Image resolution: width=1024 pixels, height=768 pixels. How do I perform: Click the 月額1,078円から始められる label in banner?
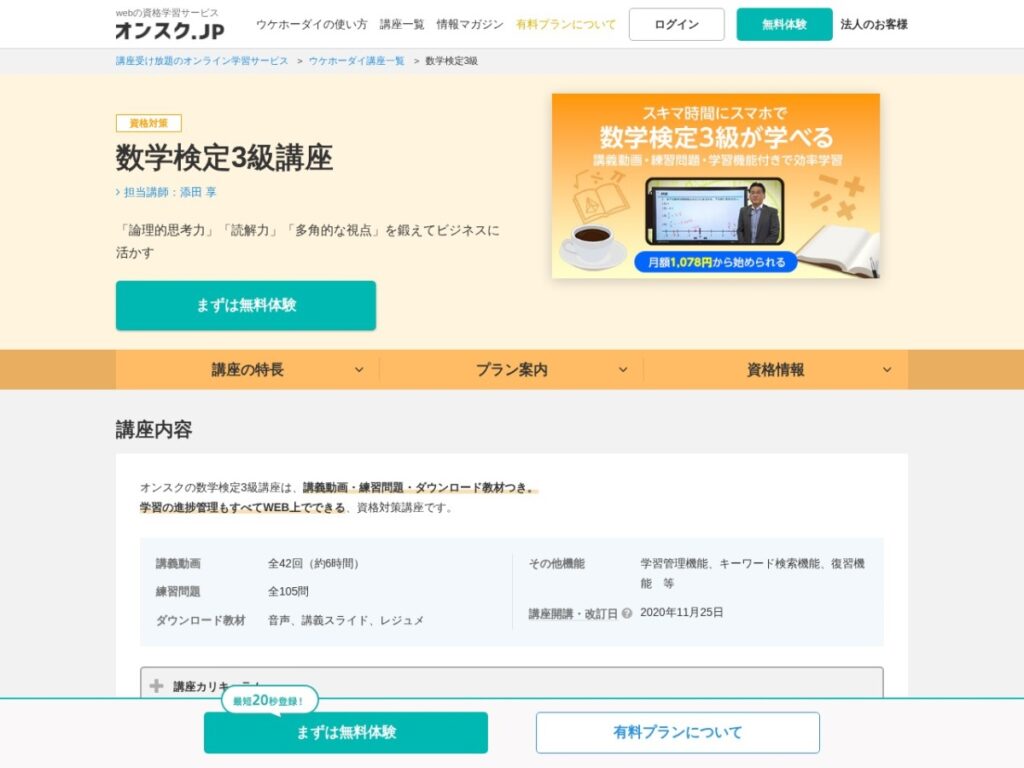coord(716,263)
